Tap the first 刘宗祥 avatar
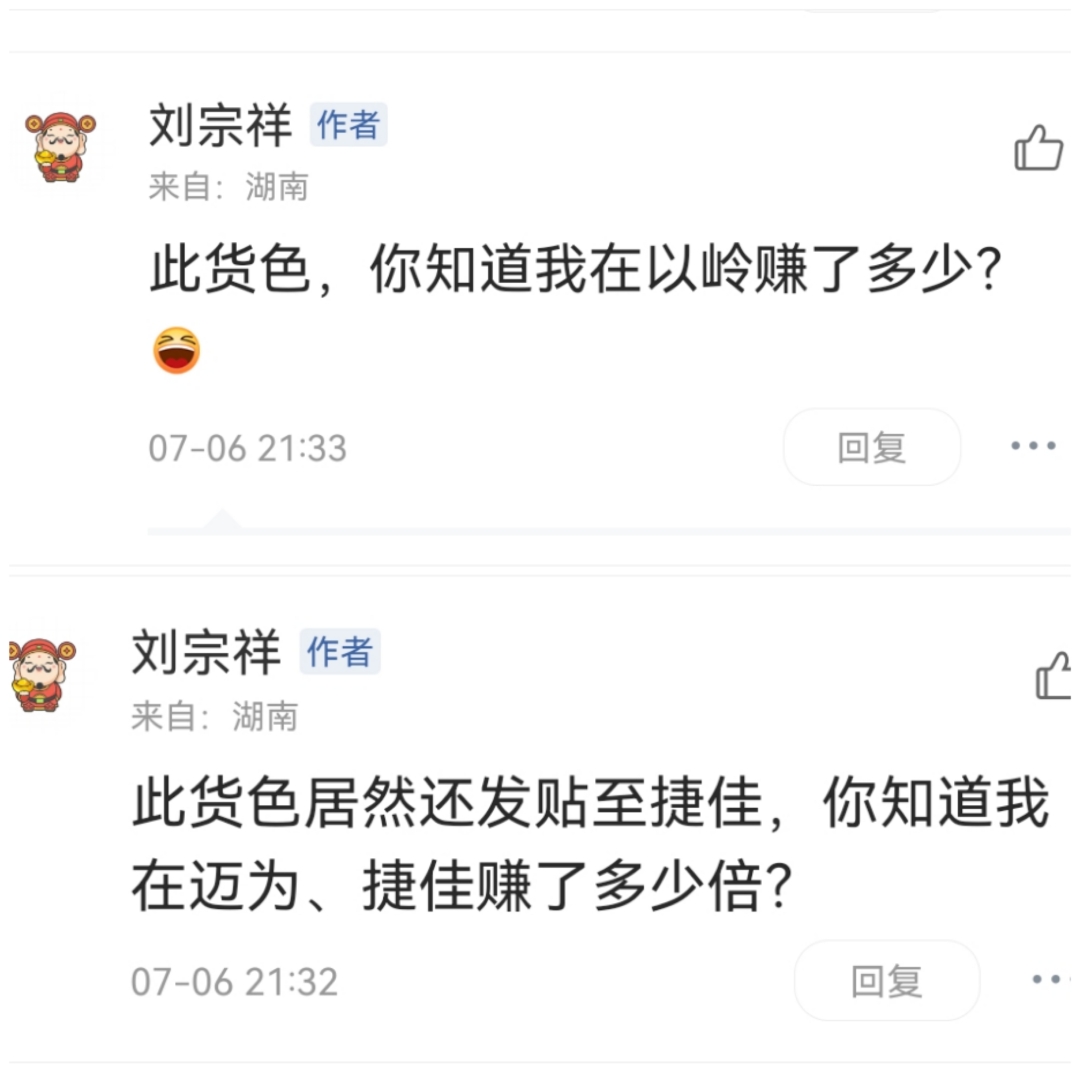The width and height of the screenshot is (1080, 1080). tap(61, 147)
